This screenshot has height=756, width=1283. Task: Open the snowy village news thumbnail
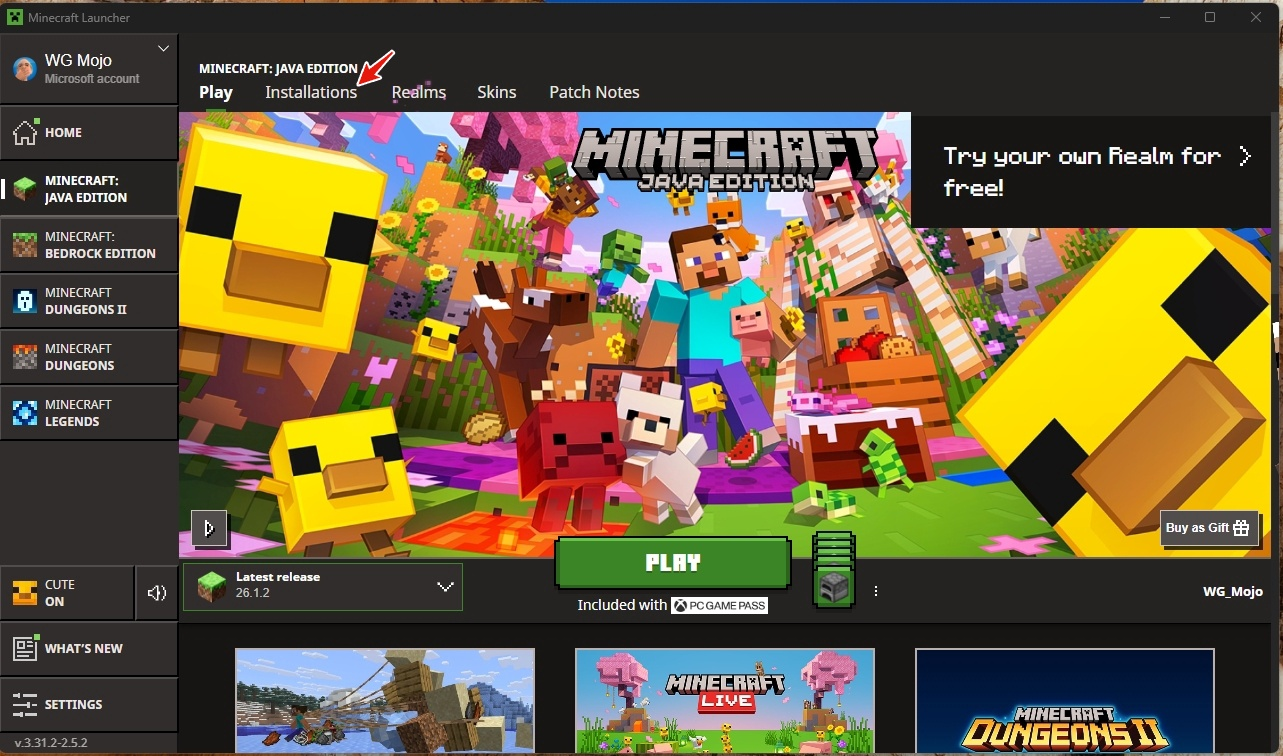tap(385, 701)
